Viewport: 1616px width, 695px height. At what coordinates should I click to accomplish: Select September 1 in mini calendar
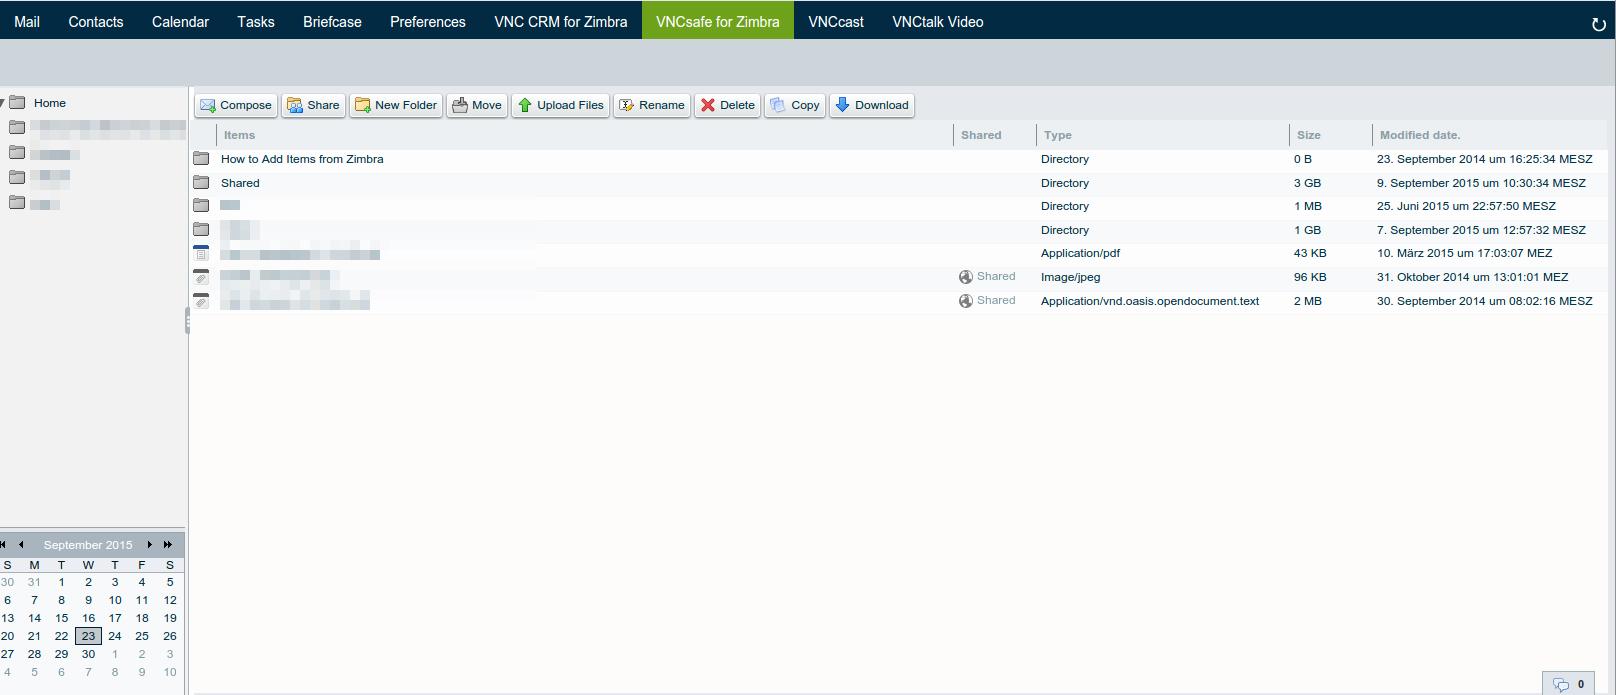click(61, 582)
